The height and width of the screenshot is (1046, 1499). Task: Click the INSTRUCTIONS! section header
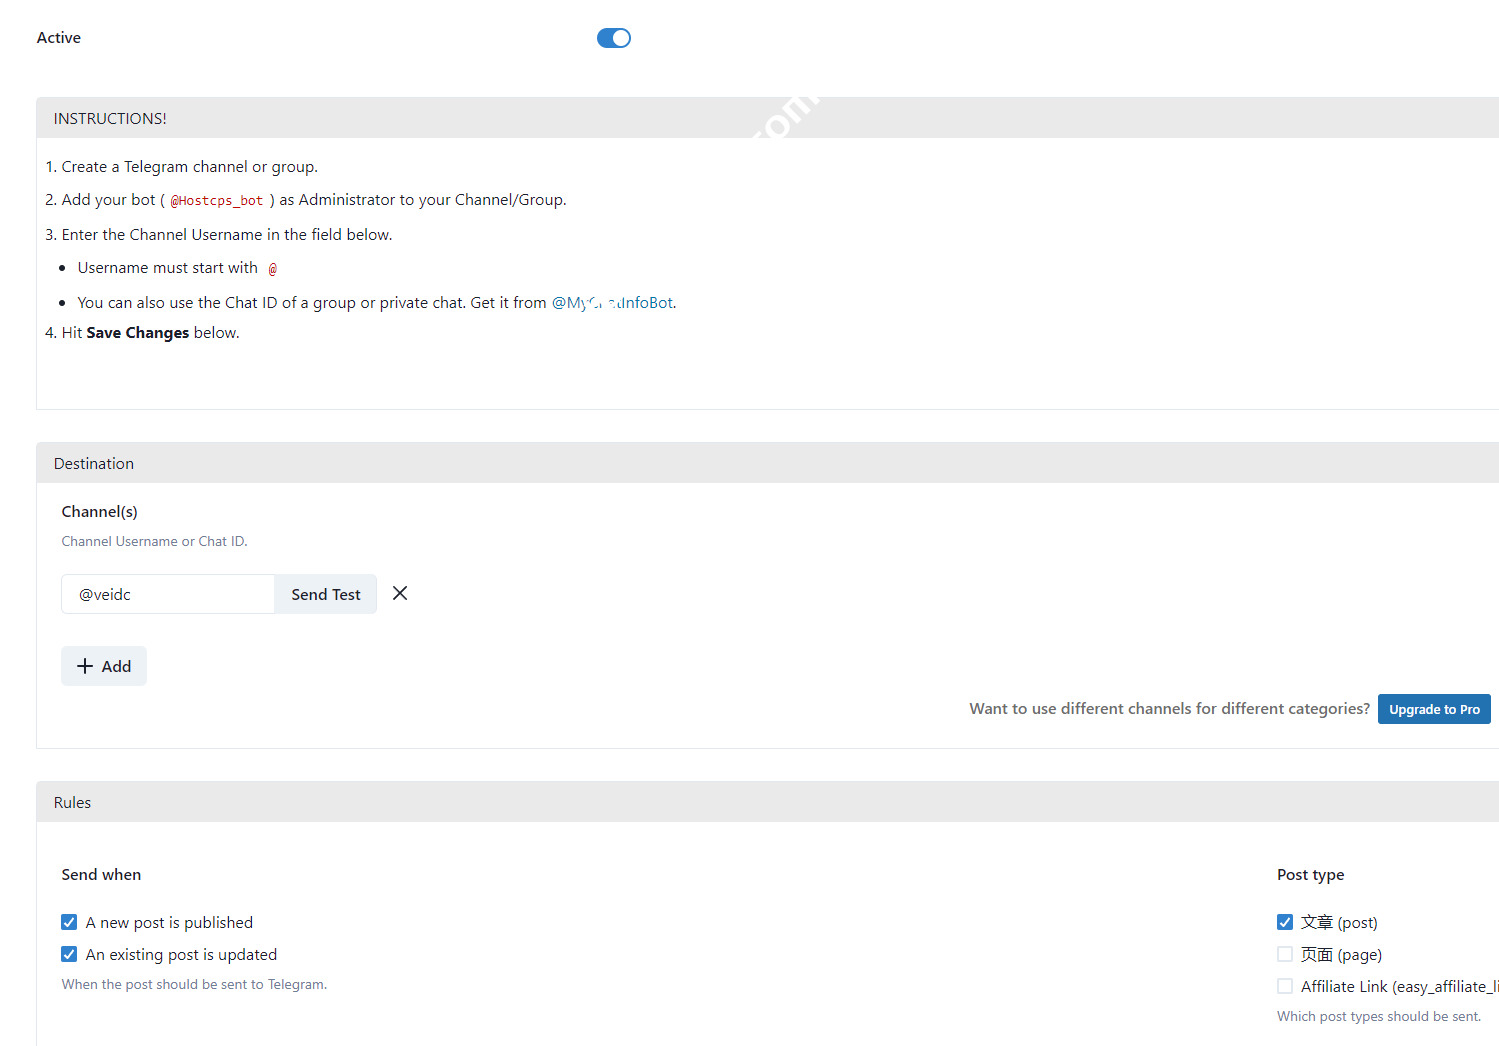[110, 118]
